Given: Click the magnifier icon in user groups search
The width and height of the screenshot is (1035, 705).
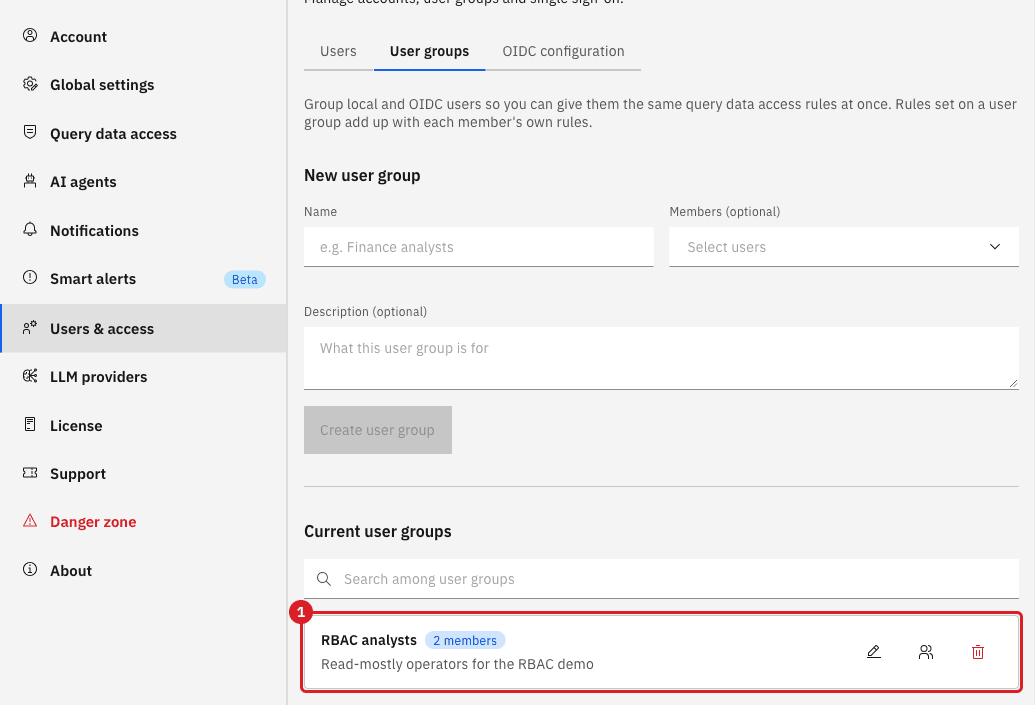Looking at the screenshot, I should [323, 579].
